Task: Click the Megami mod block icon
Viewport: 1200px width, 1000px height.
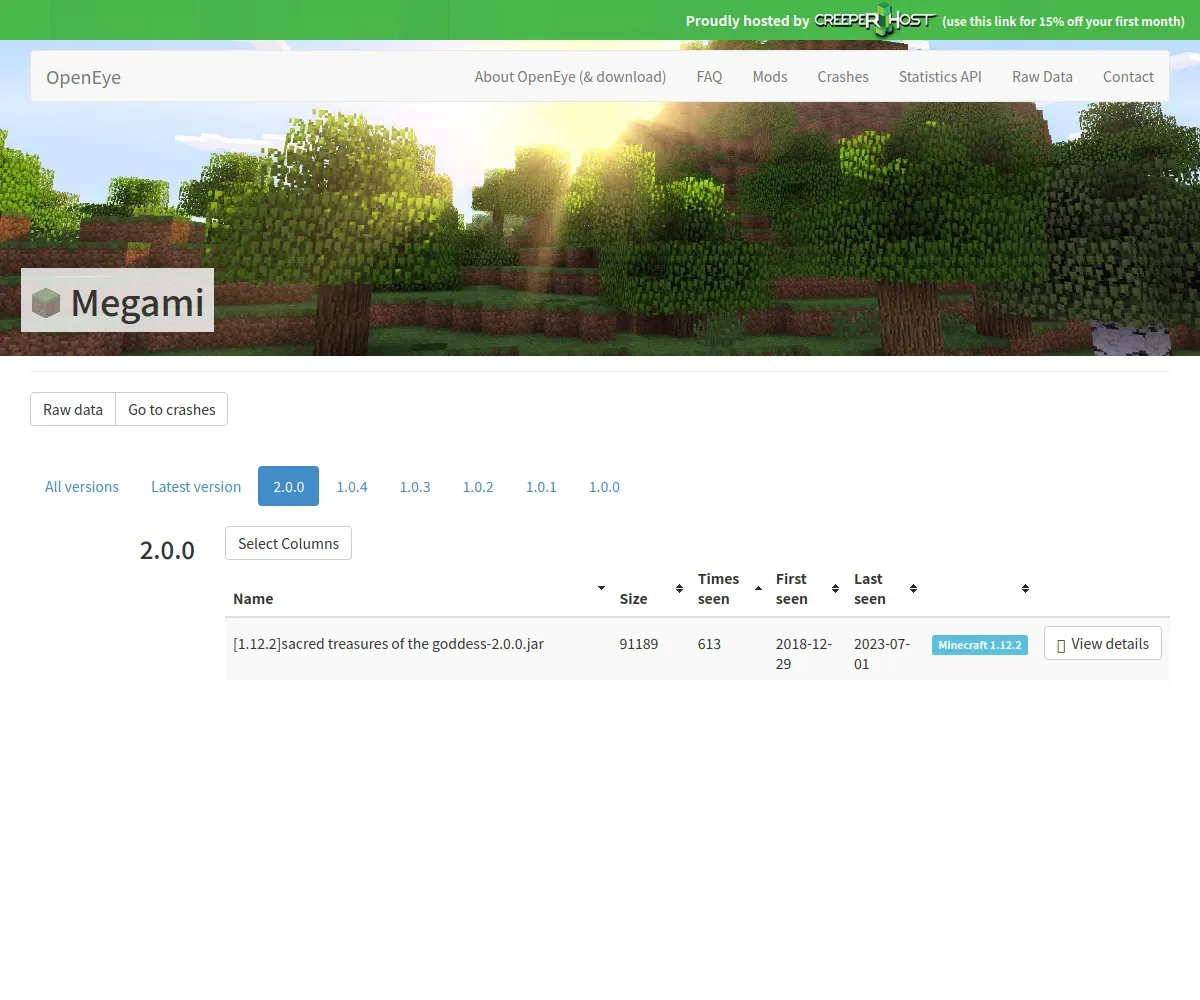Action: (x=46, y=302)
